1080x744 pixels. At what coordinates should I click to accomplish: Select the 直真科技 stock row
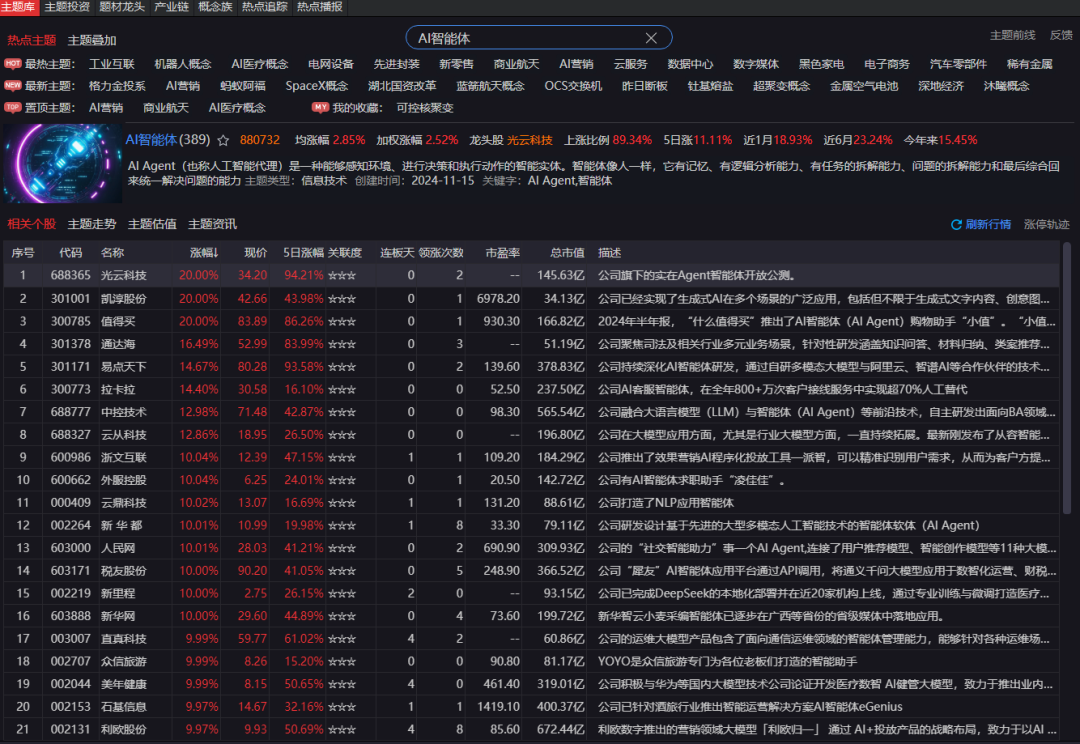(x=531, y=639)
